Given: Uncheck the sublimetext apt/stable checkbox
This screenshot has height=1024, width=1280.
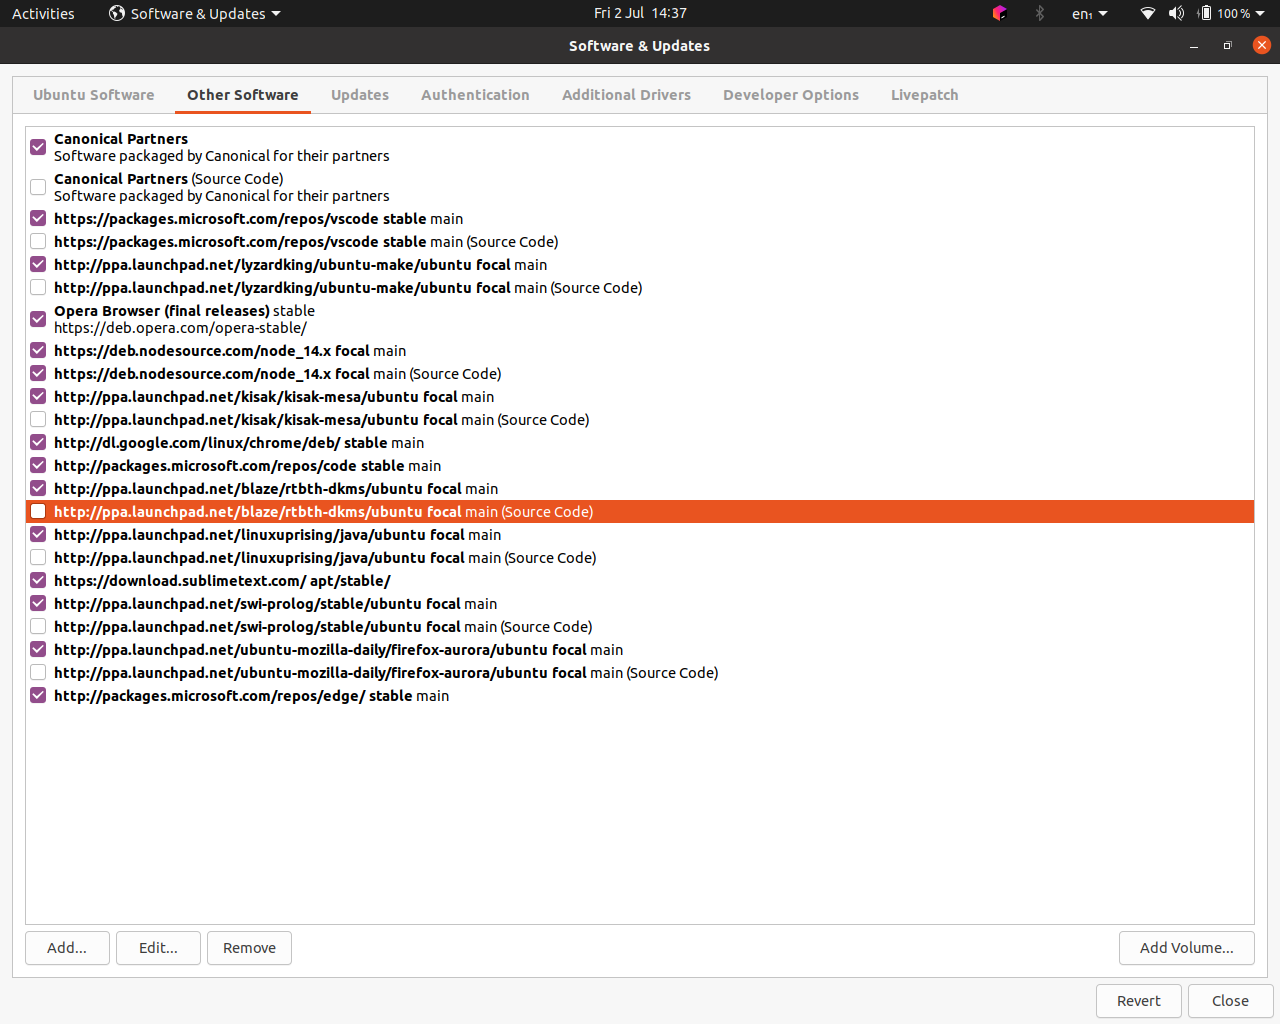Looking at the screenshot, I should click(38, 580).
